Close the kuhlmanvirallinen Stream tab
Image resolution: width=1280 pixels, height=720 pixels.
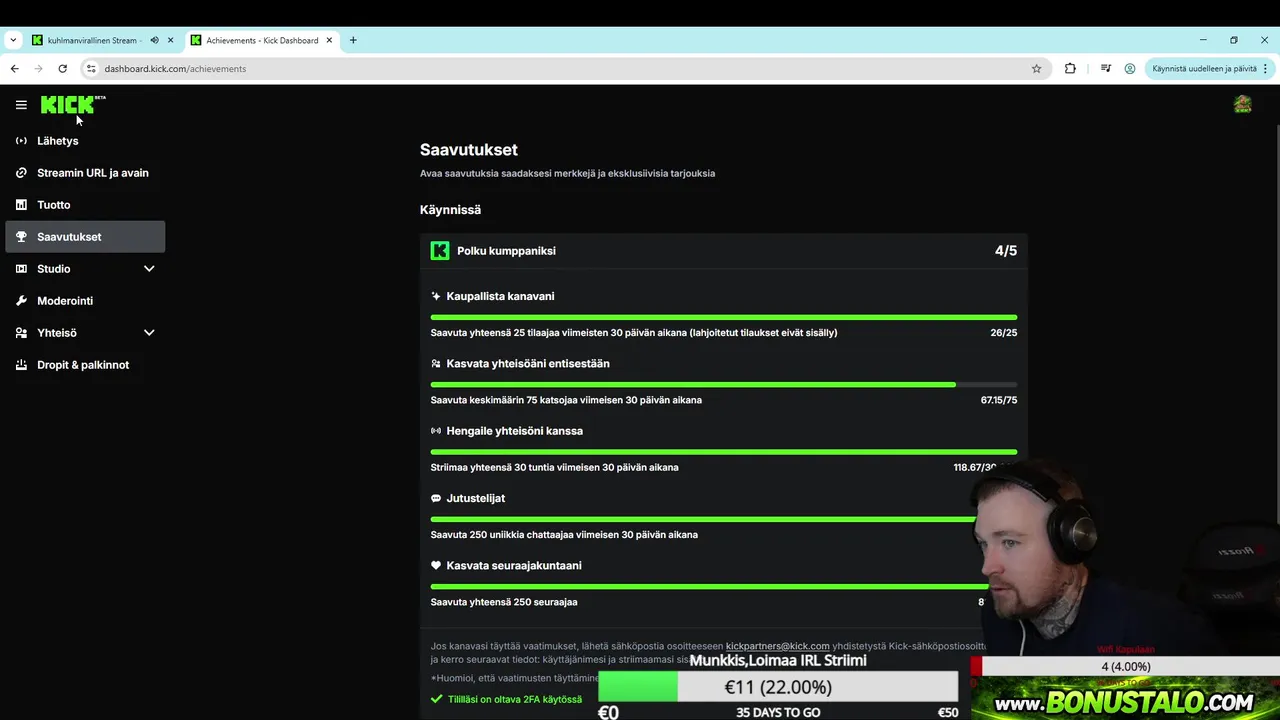[x=170, y=41]
